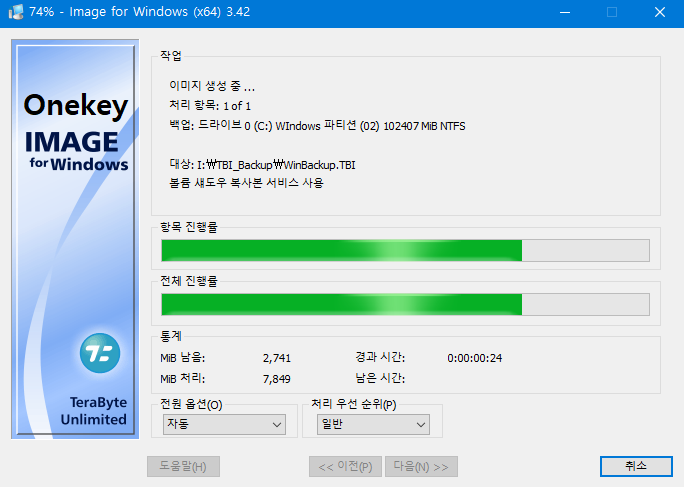The width and height of the screenshot is (684, 487).
Task: Minimize the Image for Windows window
Action: click(x=565, y=12)
